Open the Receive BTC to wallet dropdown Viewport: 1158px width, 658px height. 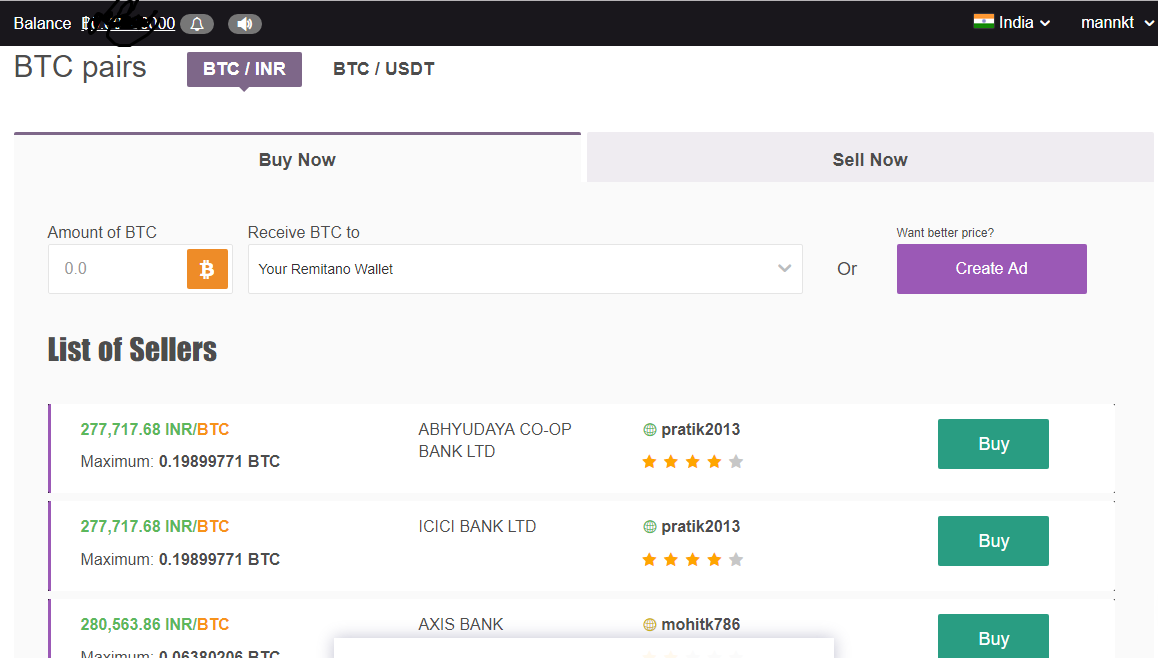[525, 269]
